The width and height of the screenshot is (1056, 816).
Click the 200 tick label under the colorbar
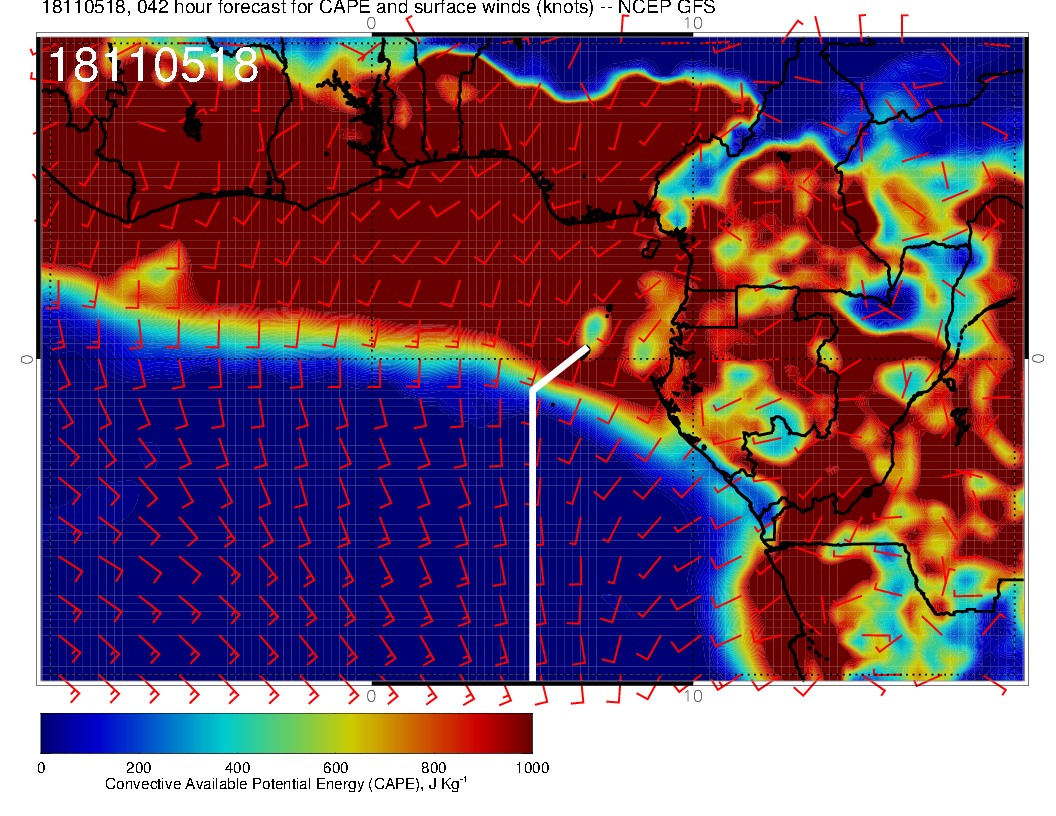(138, 767)
